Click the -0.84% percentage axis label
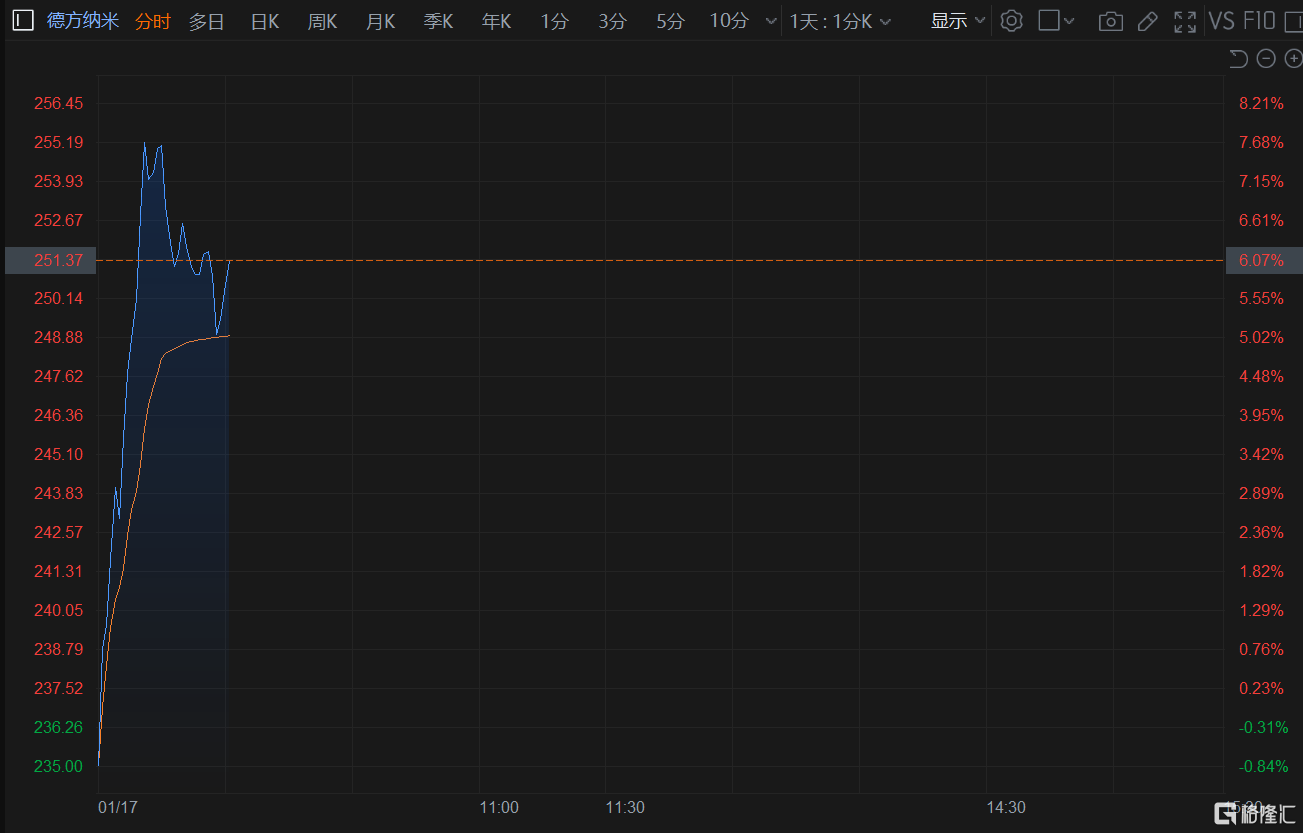 (x=1261, y=766)
